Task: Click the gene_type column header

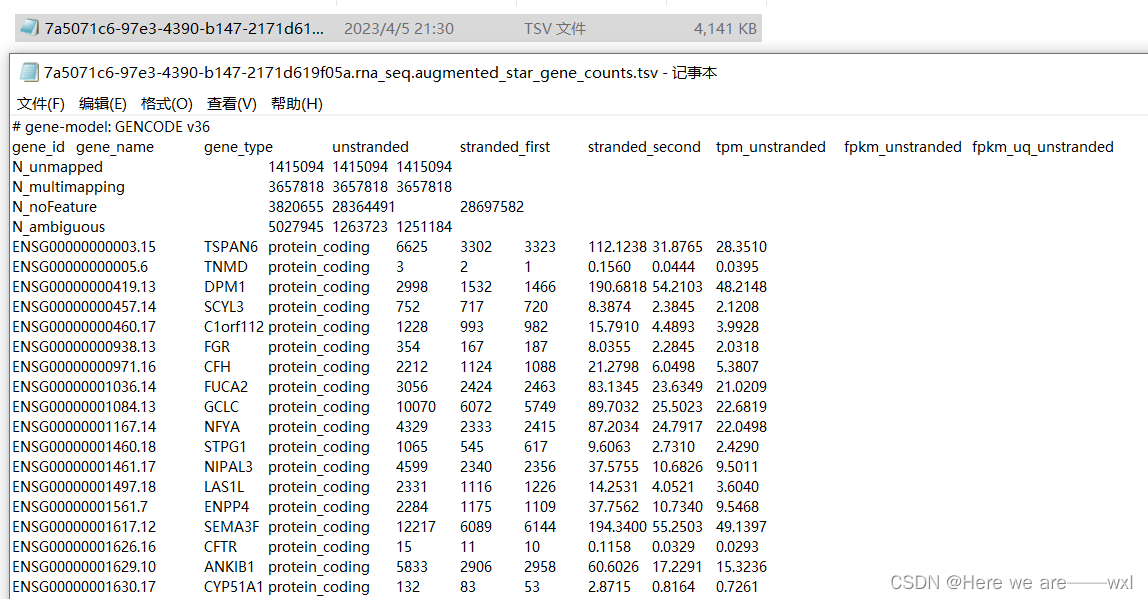Action: [x=238, y=146]
